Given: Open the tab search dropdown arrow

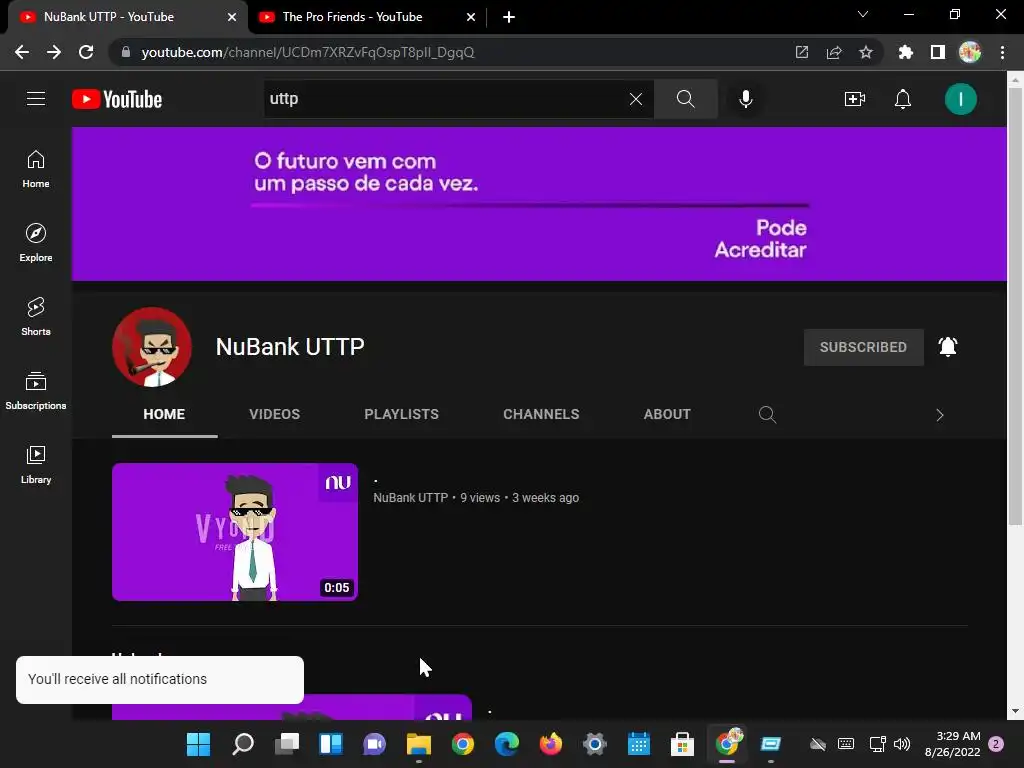Looking at the screenshot, I should (863, 14).
